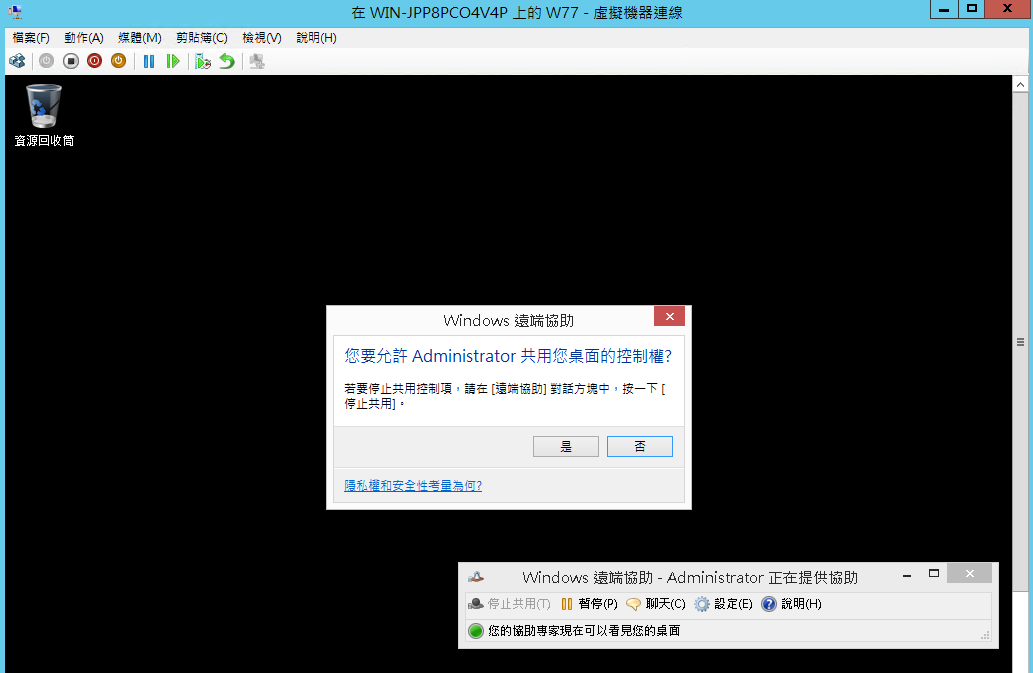Click the enhanced session toolbar icon

coord(257,61)
